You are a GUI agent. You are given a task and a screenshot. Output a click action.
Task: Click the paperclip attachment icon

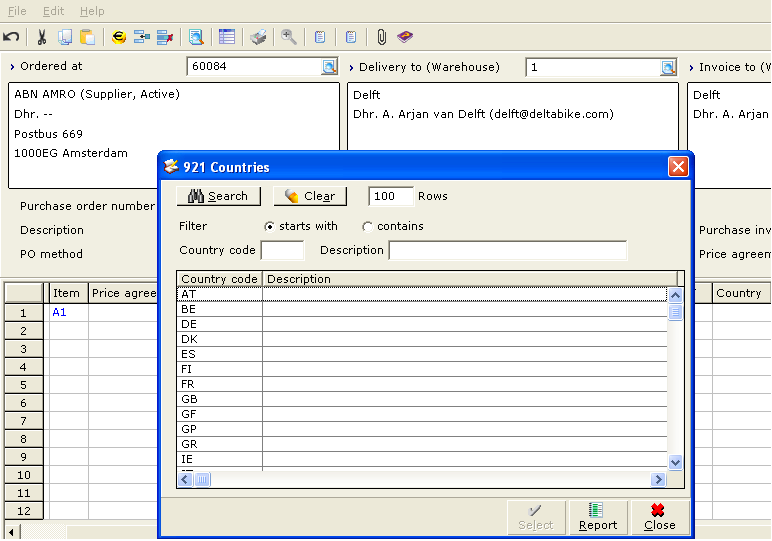[381, 37]
